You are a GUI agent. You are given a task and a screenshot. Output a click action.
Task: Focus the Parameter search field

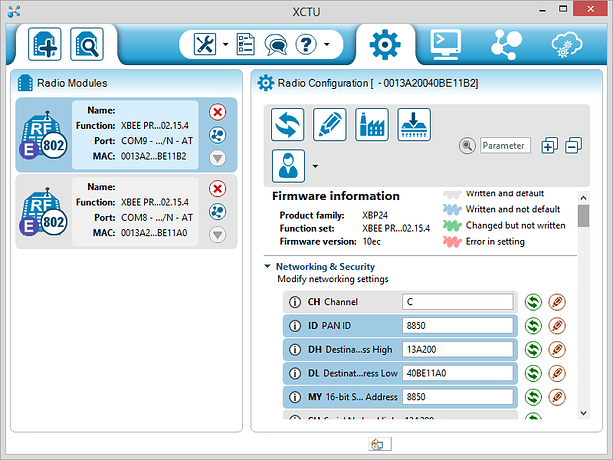(x=505, y=146)
